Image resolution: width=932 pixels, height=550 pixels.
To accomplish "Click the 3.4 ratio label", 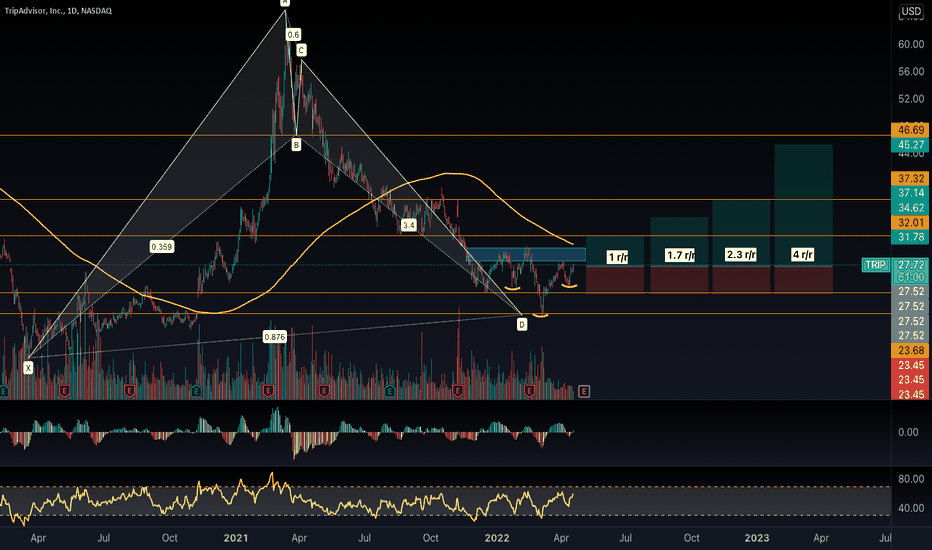I will click(408, 225).
